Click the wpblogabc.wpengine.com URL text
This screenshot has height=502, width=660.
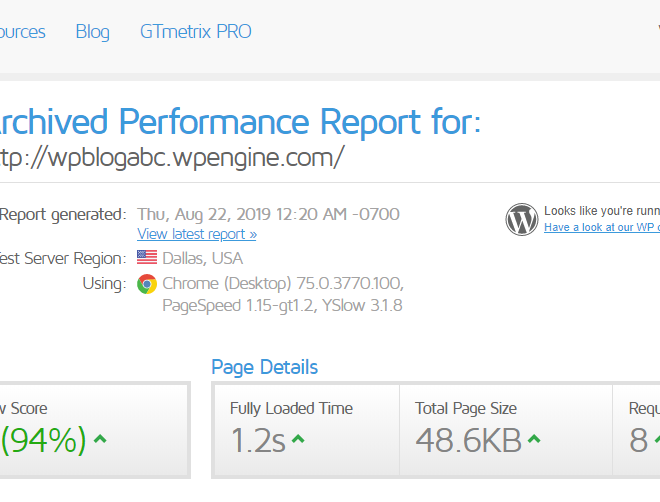[172, 158]
